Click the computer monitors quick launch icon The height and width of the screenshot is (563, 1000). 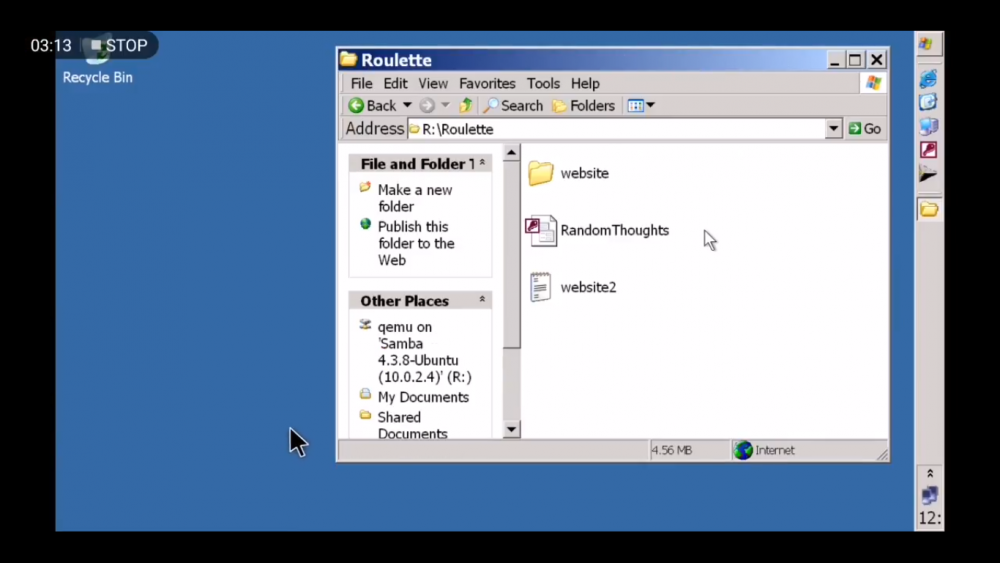[928, 126]
